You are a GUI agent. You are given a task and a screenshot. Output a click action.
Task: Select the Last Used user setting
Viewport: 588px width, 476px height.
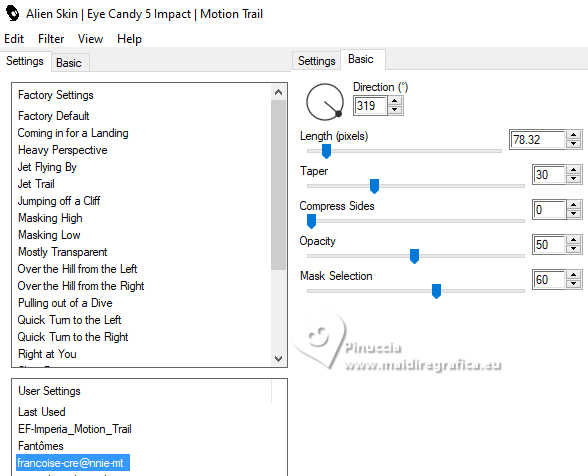(42, 412)
